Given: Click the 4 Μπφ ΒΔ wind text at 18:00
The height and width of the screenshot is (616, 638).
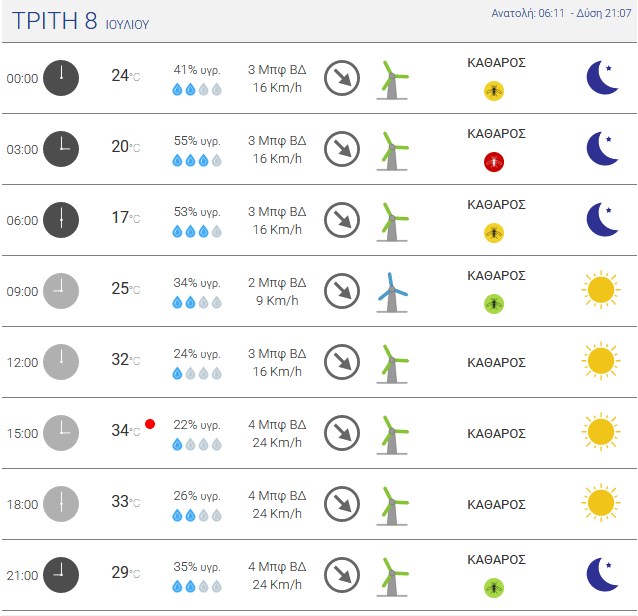Looking at the screenshot, I should [277, 495].
